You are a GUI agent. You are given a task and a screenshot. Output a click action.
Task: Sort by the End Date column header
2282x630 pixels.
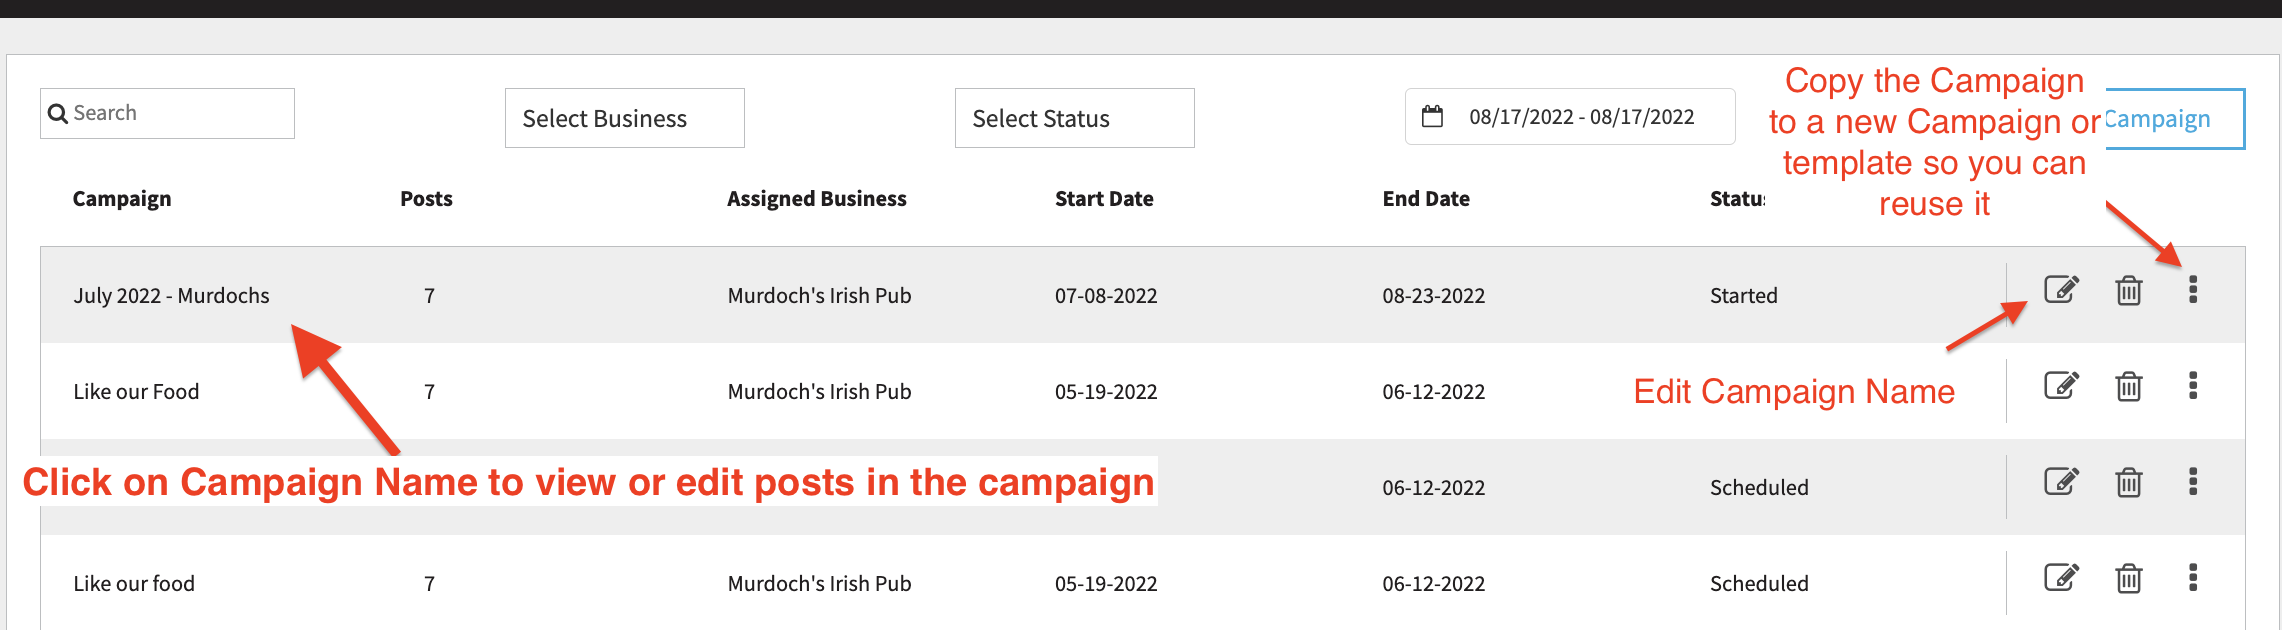pos(1426,199)
